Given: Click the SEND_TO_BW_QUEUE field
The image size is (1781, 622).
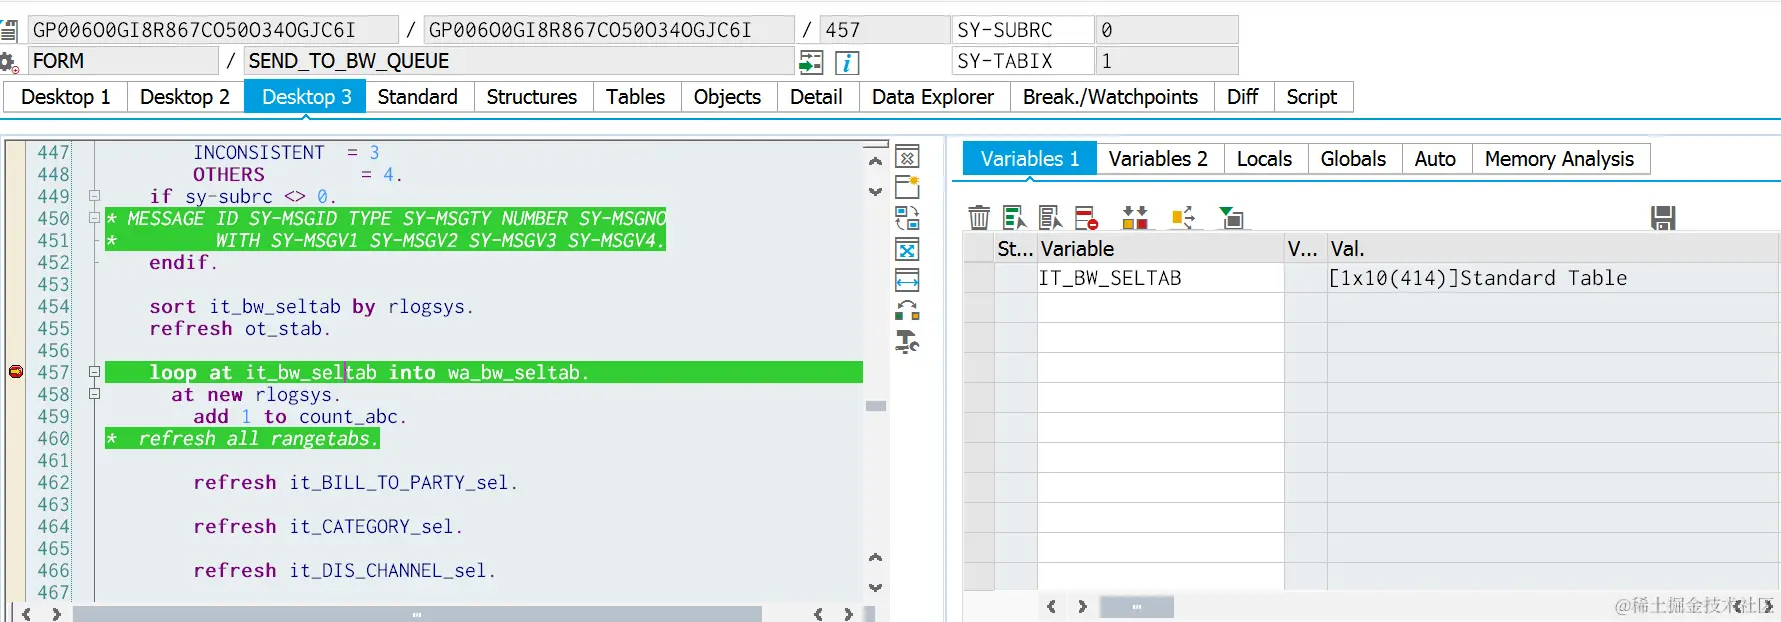Looking at the screenshot, I should (519, 61).
